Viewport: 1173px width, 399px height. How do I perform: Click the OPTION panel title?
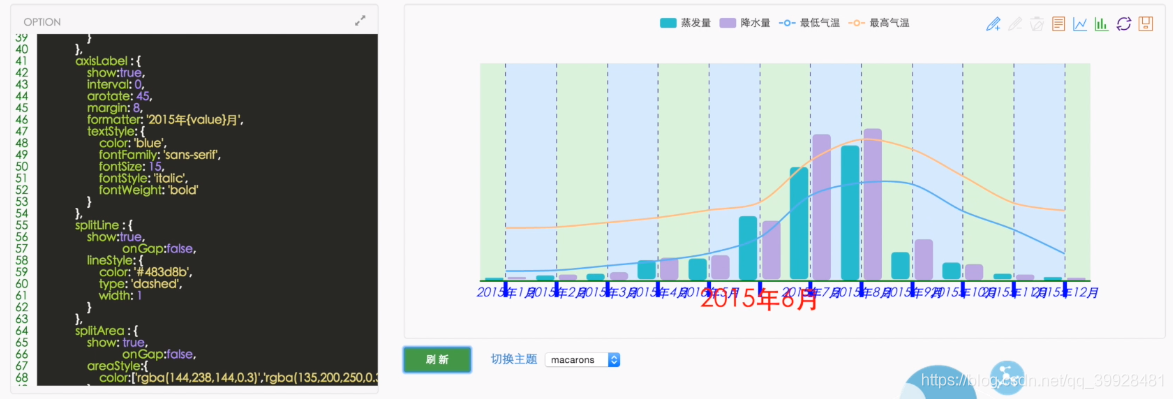coord(43,22)
